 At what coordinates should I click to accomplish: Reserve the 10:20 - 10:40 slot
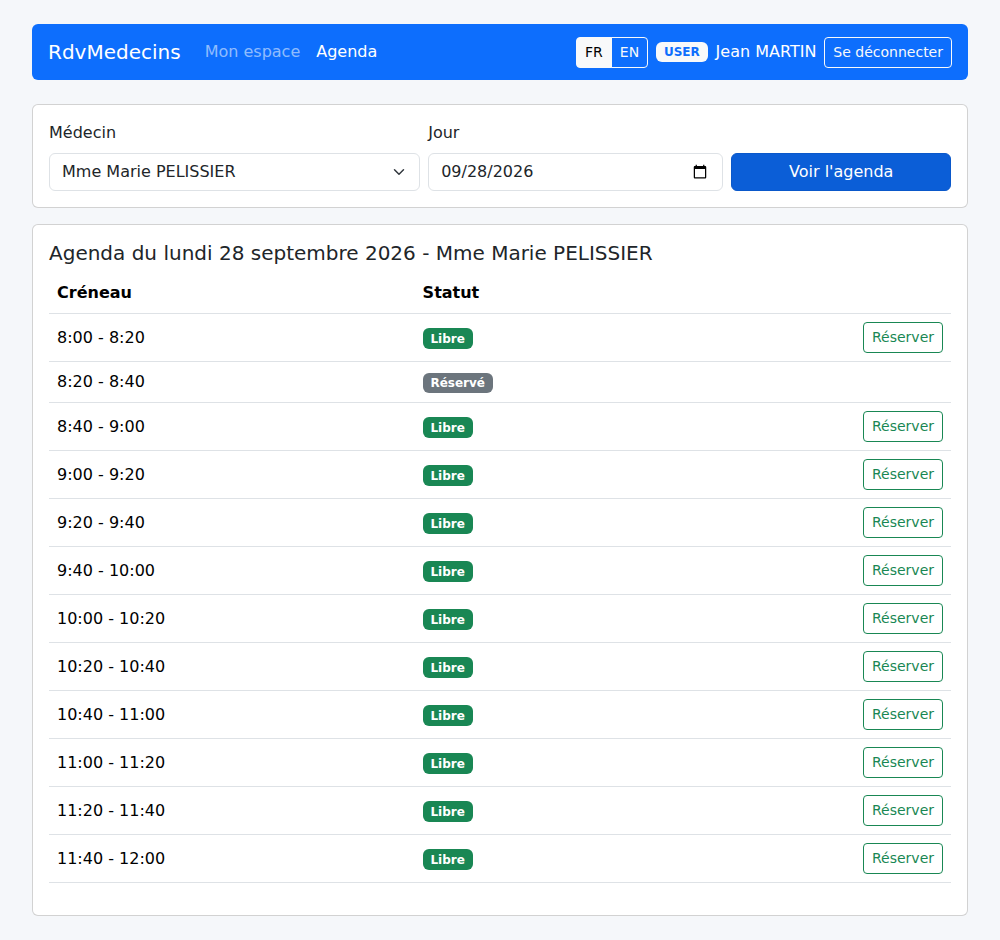pyautogui.click(x=902, y=666)
